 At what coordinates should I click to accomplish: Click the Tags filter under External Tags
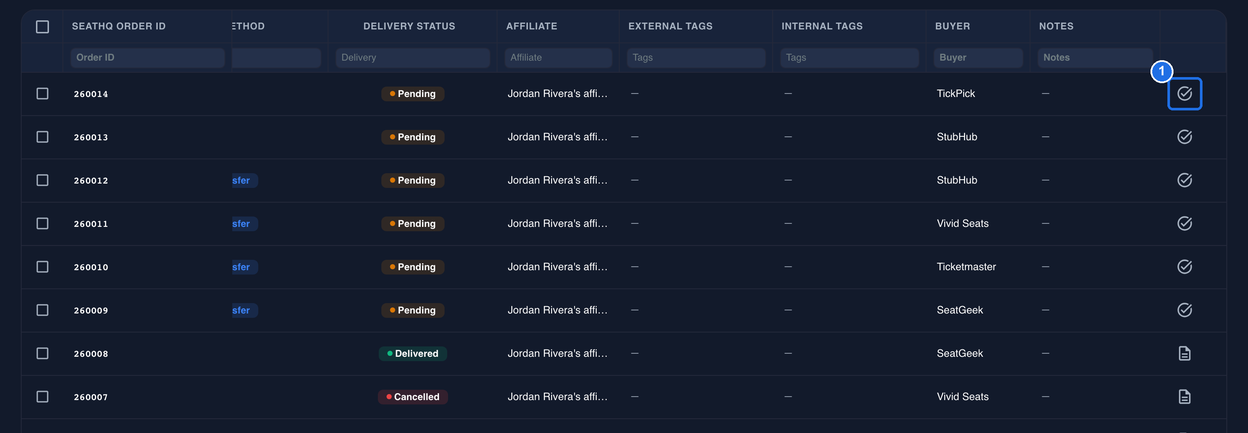695,58
